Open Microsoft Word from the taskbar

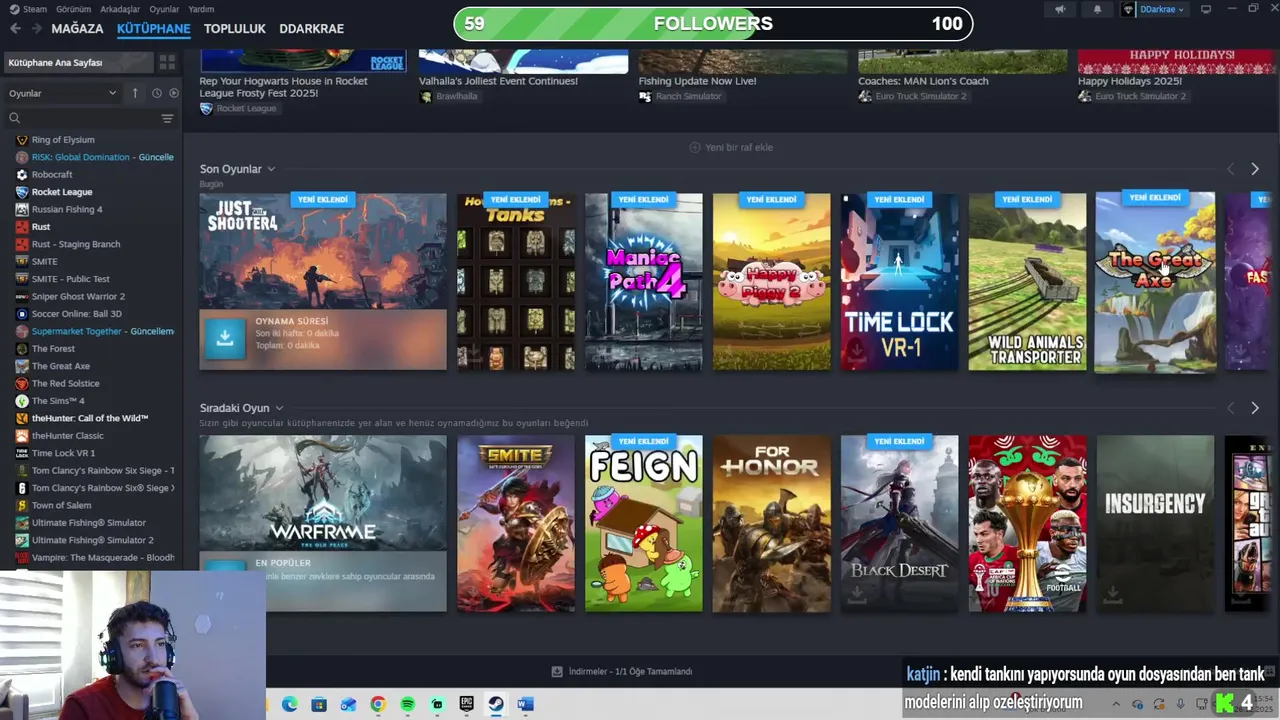click(x=525, y=704)
